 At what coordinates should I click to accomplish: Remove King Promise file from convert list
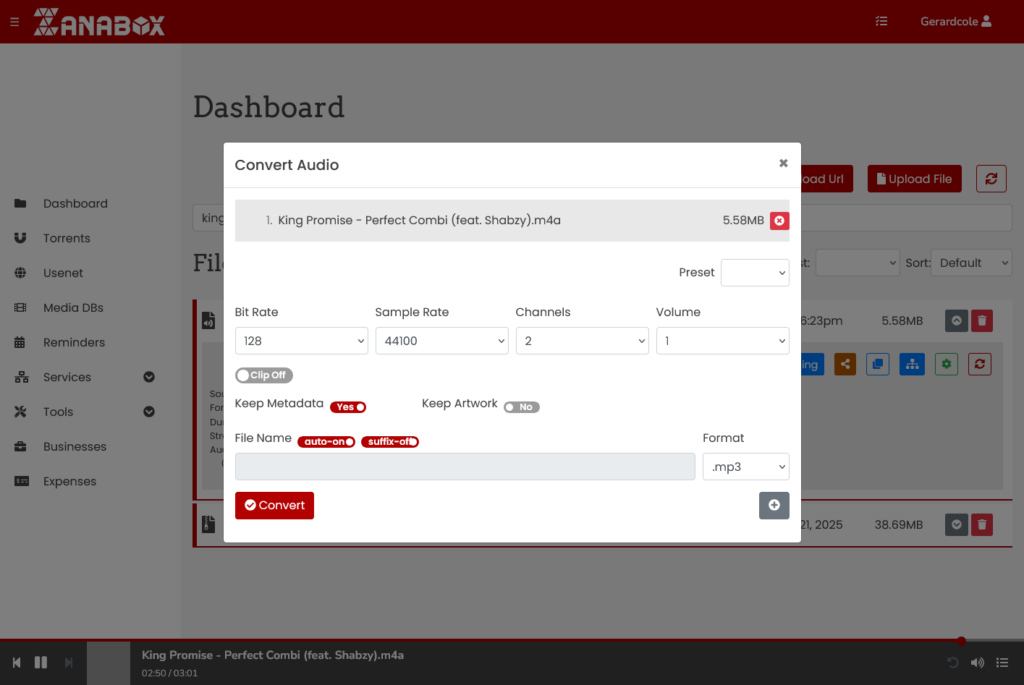click(x=779, y=221)
